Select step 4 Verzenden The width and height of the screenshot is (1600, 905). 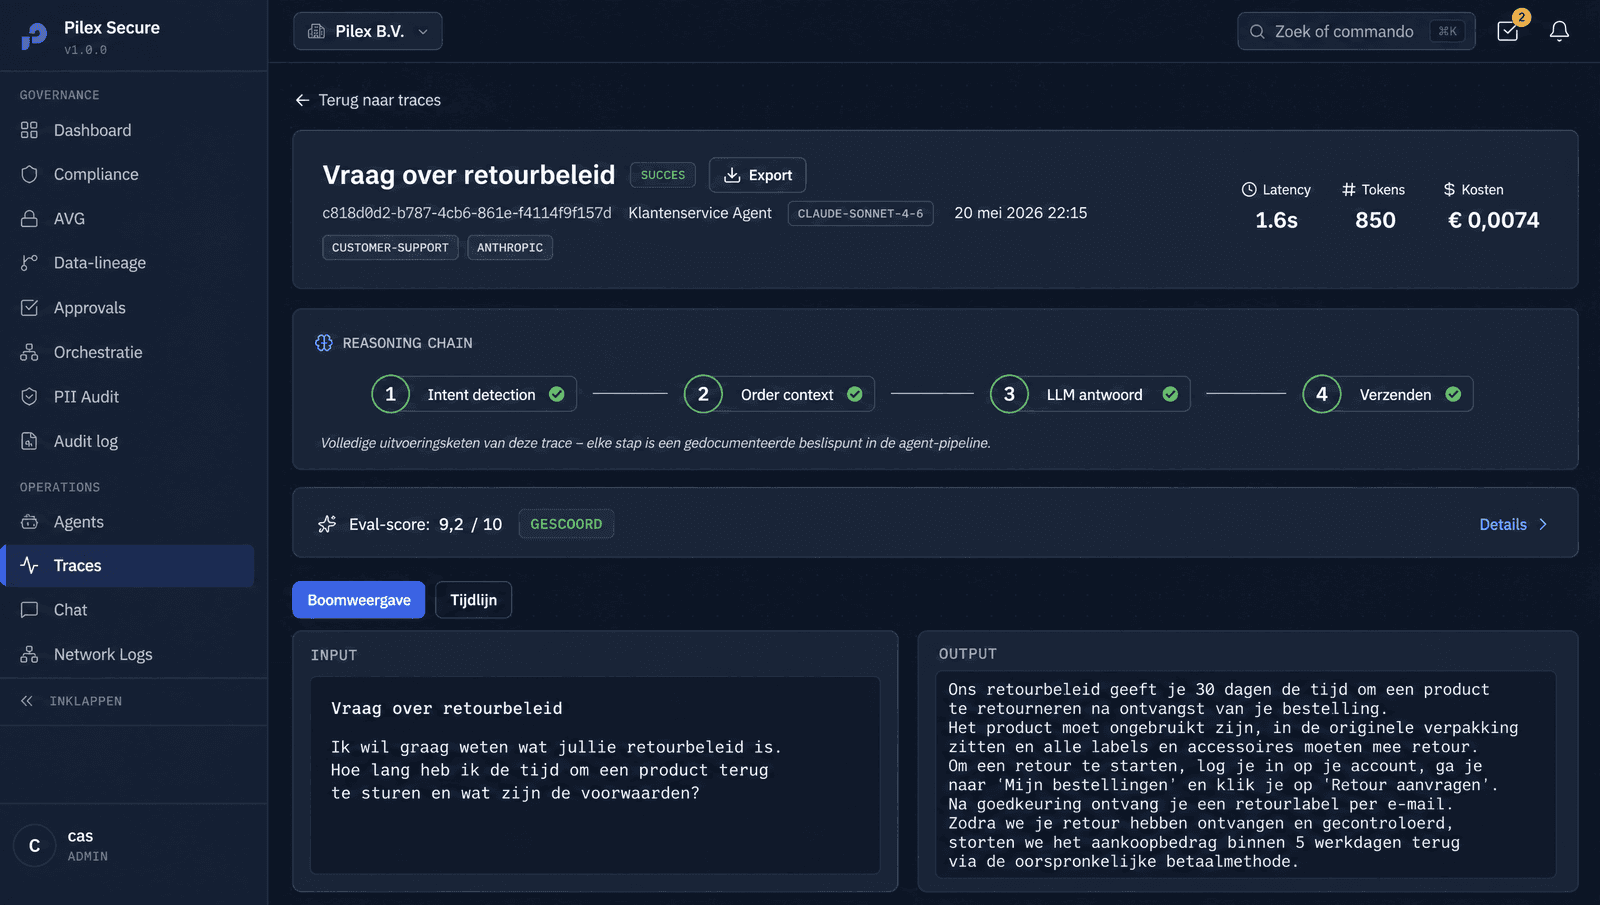(1388, 394)
